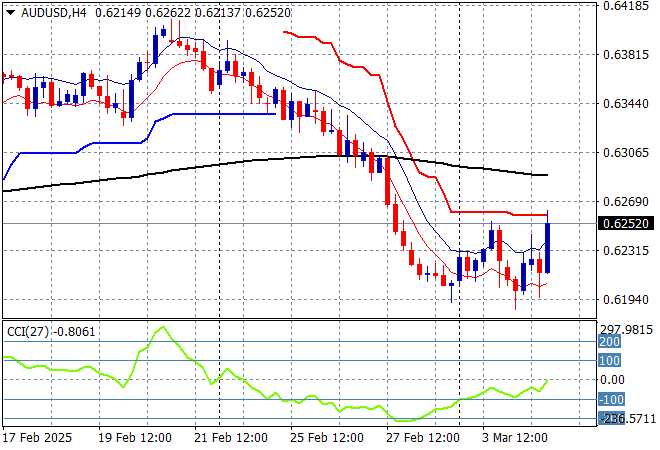Click the 0.63065 price scale label
The image size is (660, 450).
pos(626,153)
